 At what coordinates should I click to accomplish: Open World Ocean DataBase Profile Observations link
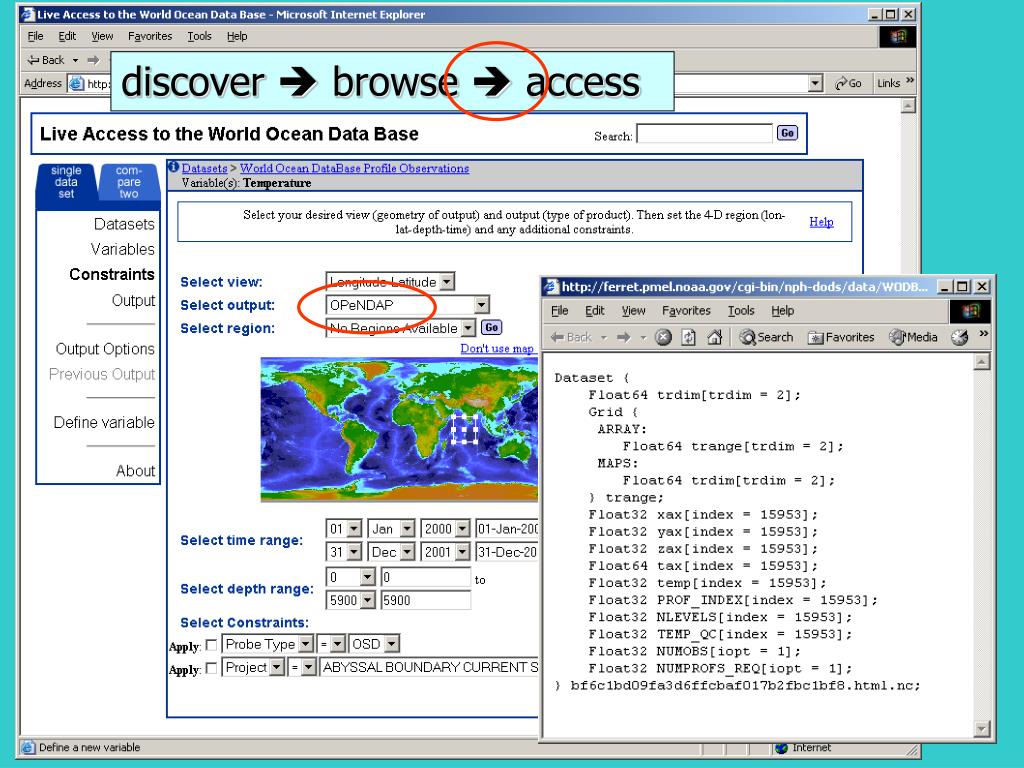point(355,168)
